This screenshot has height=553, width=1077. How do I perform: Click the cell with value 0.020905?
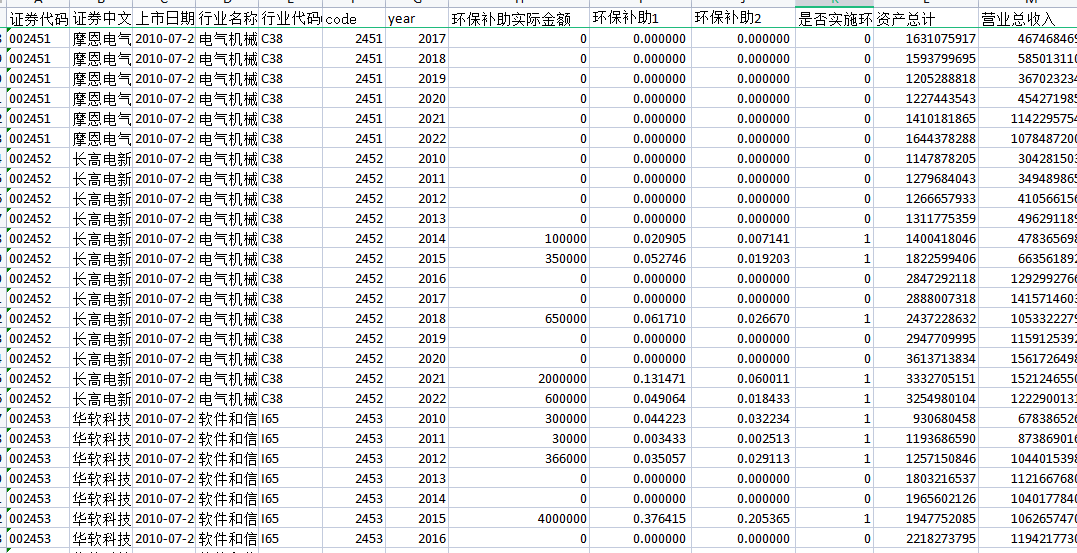coord(641,238)
